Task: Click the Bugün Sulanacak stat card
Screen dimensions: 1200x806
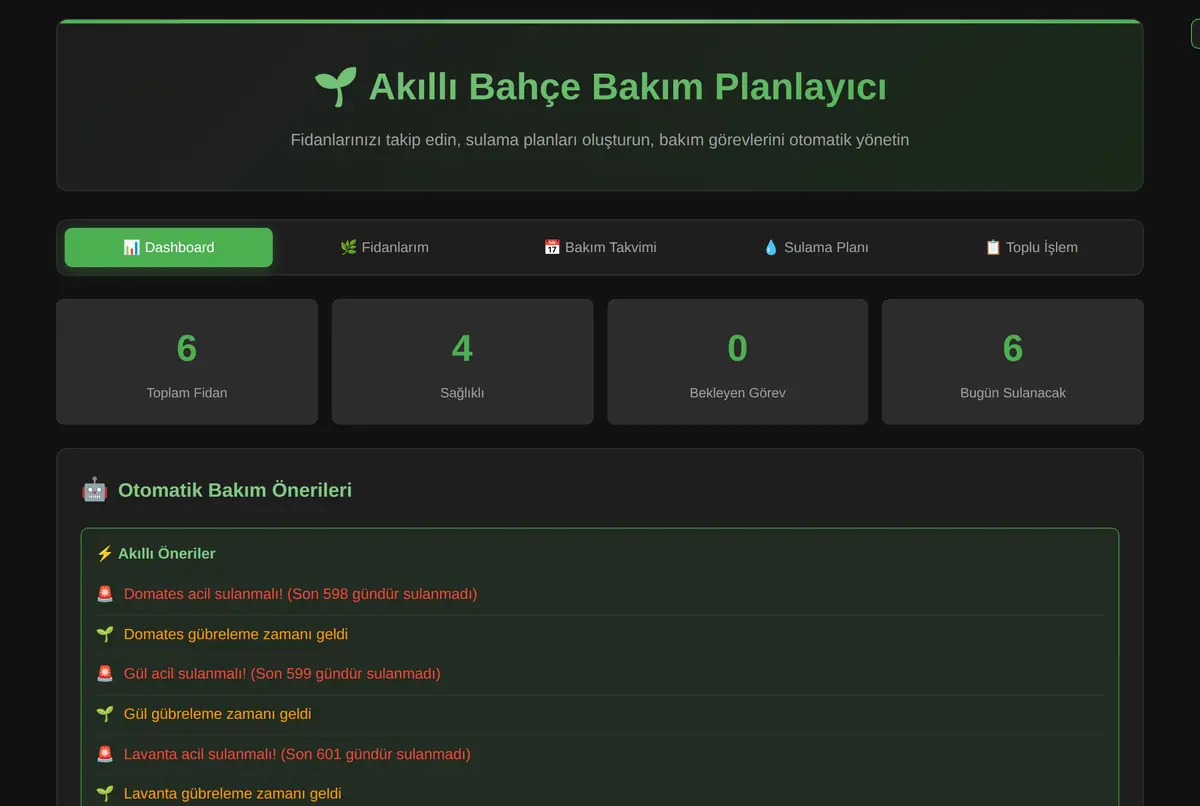Action: click(1013, 362)
